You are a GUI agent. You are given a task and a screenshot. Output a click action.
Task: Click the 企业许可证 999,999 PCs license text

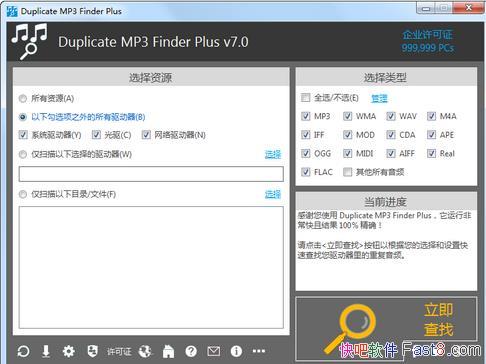427,41
